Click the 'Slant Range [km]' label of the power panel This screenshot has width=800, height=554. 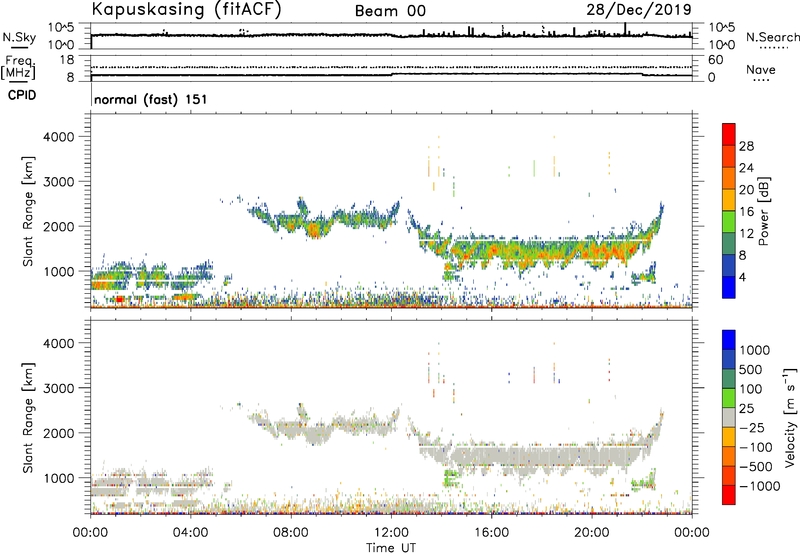[x=28, y=211]
